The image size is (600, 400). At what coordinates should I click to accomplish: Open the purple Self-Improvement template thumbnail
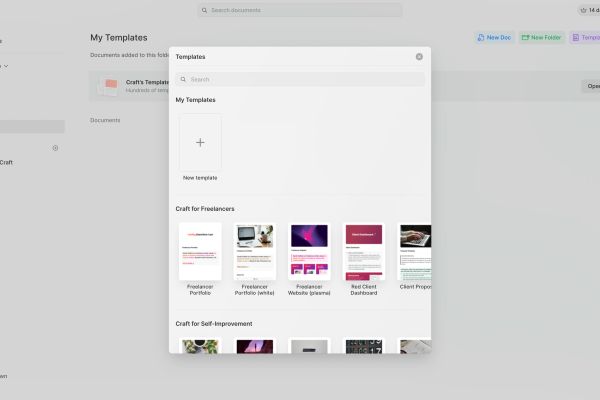(x=254, y=346)
